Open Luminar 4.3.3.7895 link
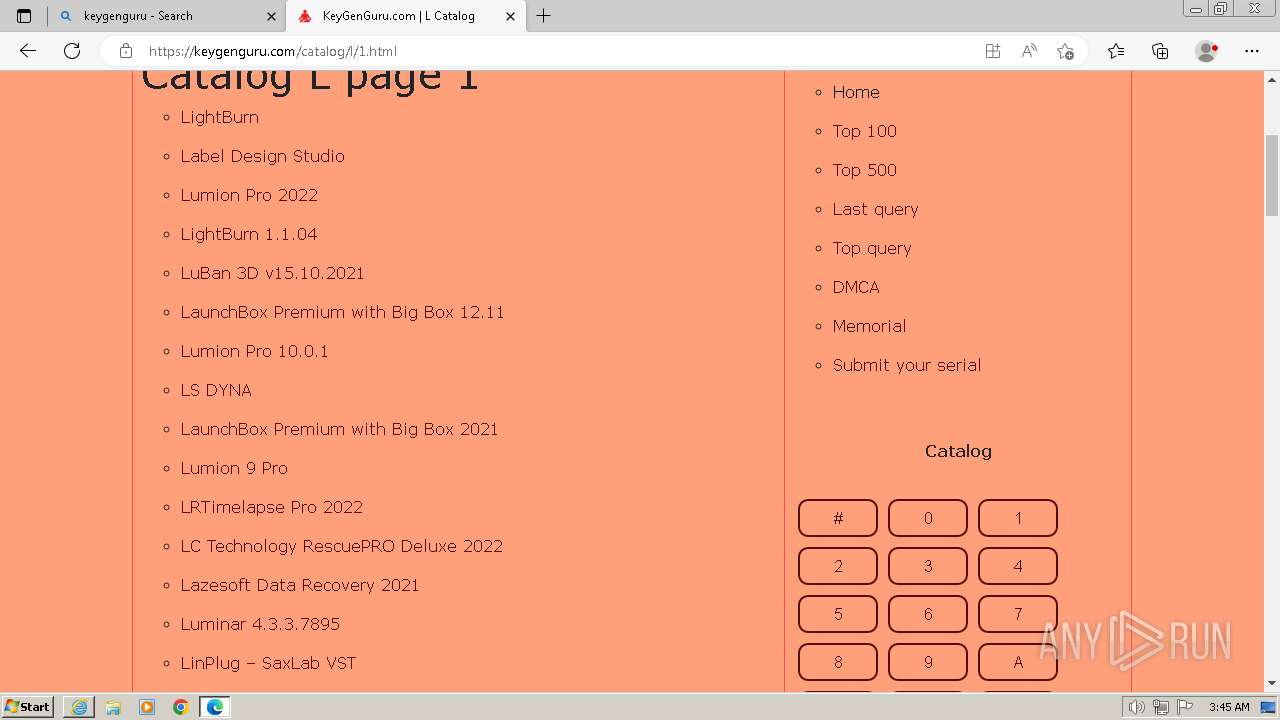 click(260, 624)
